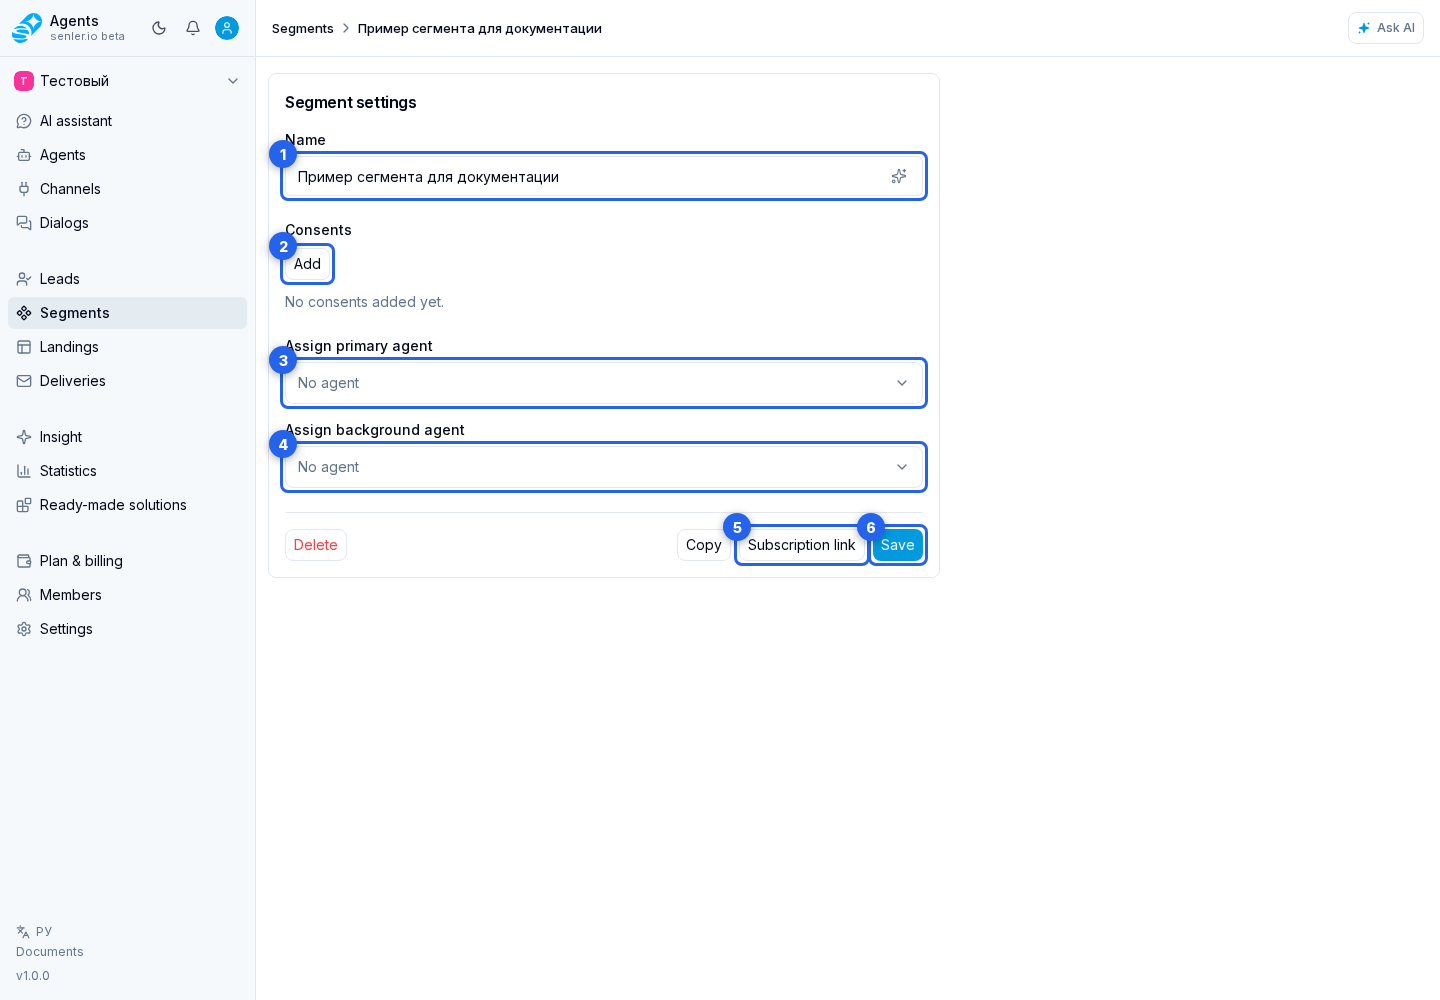Image resolution: width=1440 pixels, height=1000 pixels.
Task: Click the Segments breadcrumb link
Action: pos(303,28)
